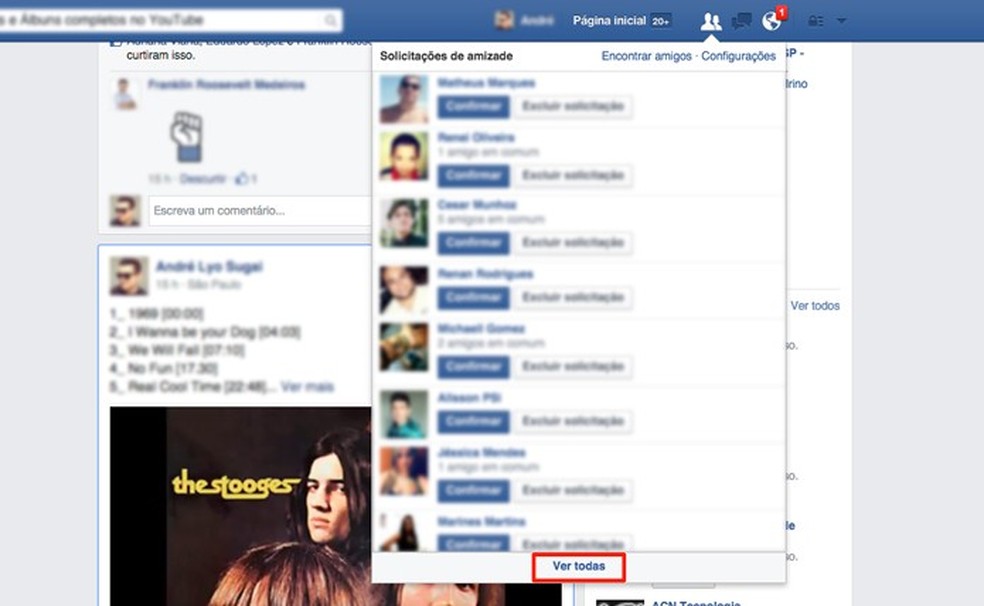Image resolution: width=984 pixels, height=606 pixels.
Task: Click Renan Rodrigues profile photo
Action: click(x=404, y=290)
